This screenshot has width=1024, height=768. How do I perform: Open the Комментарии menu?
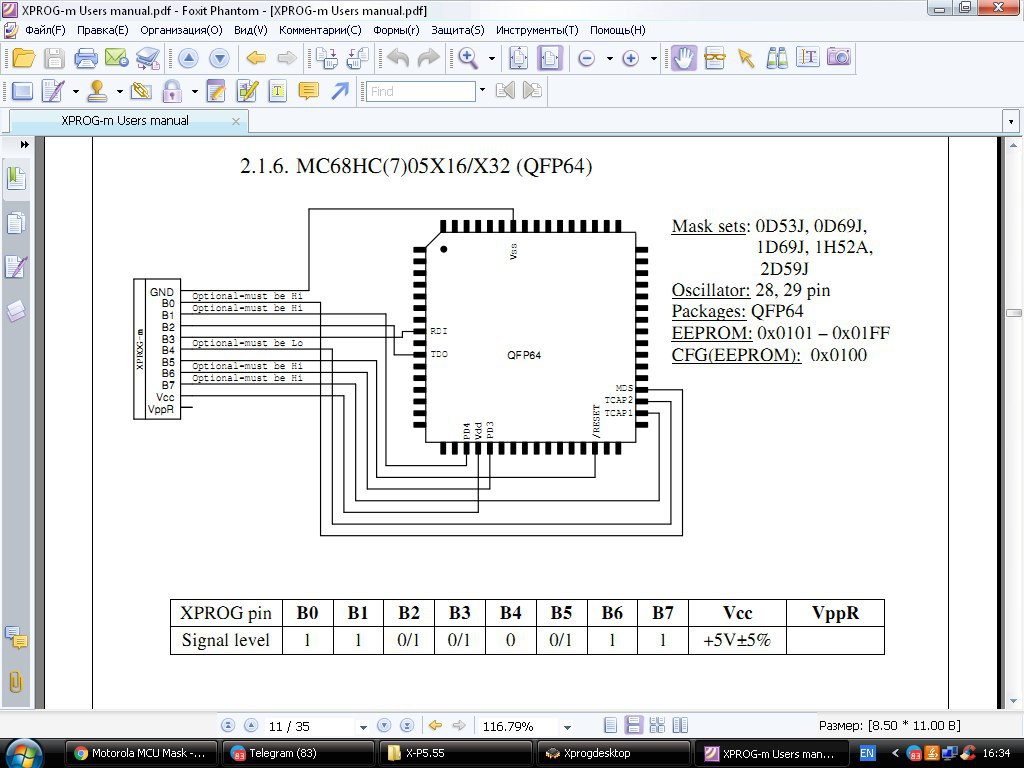point(319,30)
